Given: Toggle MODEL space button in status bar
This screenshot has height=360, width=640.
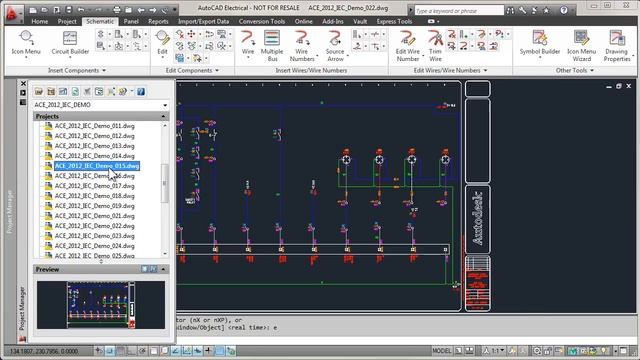Looking at the screenshot, I should [442, 351].
